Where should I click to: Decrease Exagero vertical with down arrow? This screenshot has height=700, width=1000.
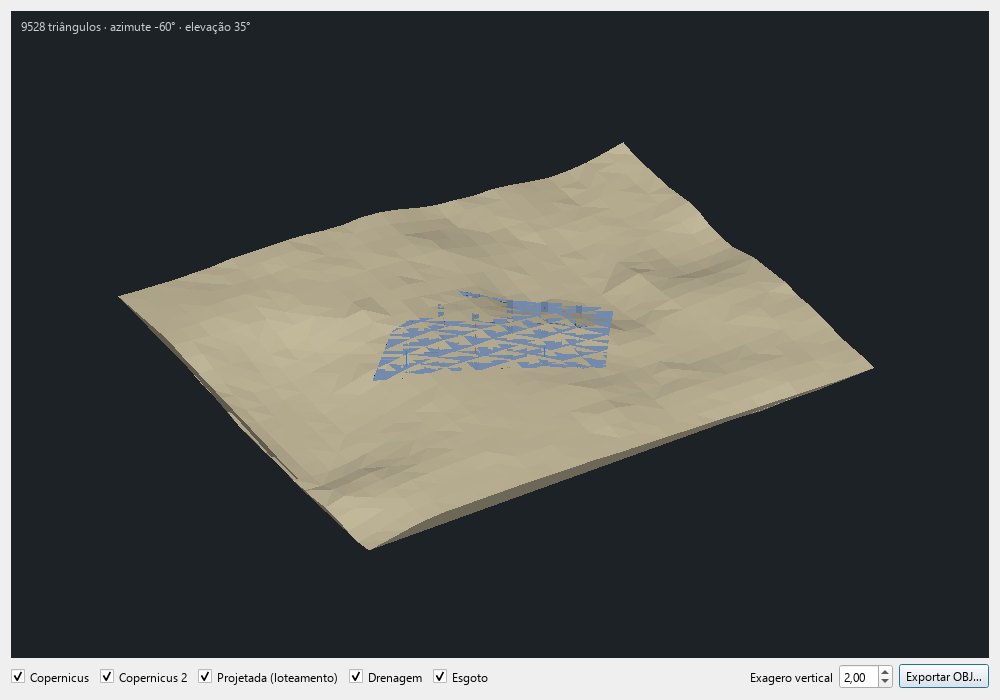885,682
